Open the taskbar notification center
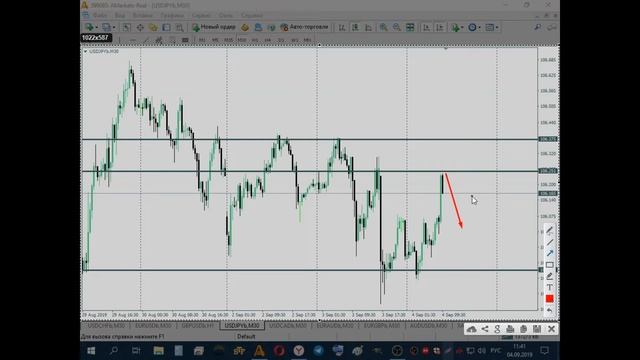This screenshot has width=640, height=360. (x=544, y=351)
